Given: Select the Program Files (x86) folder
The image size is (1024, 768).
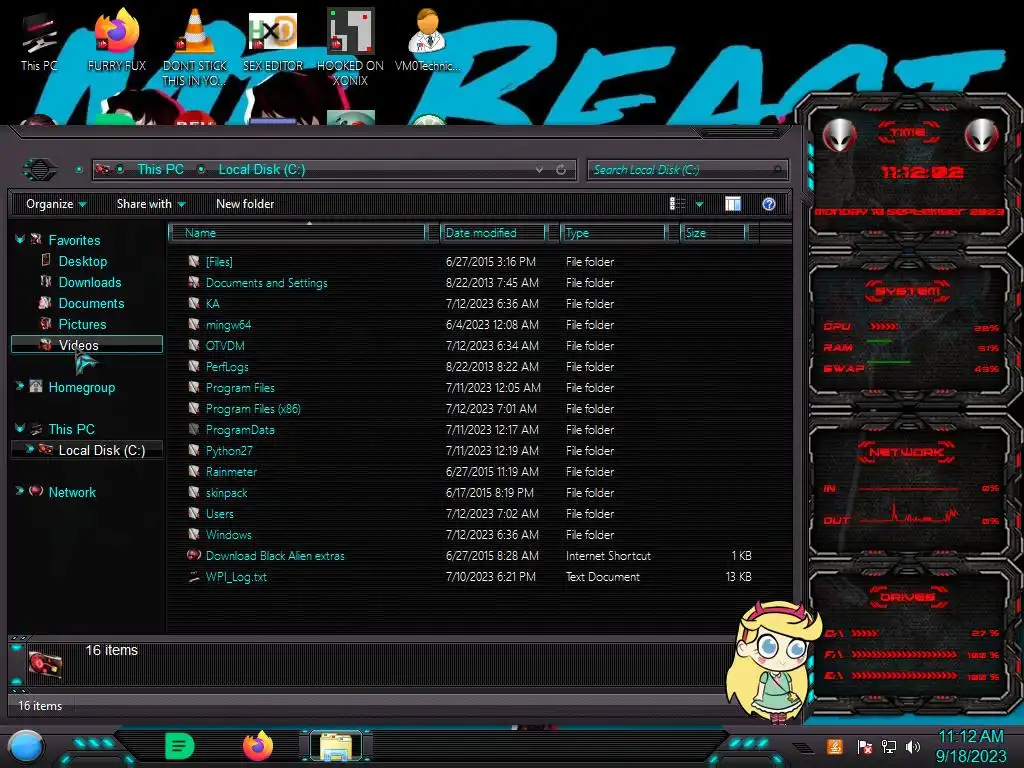Looking at the screenshot, I should (253, 409).
